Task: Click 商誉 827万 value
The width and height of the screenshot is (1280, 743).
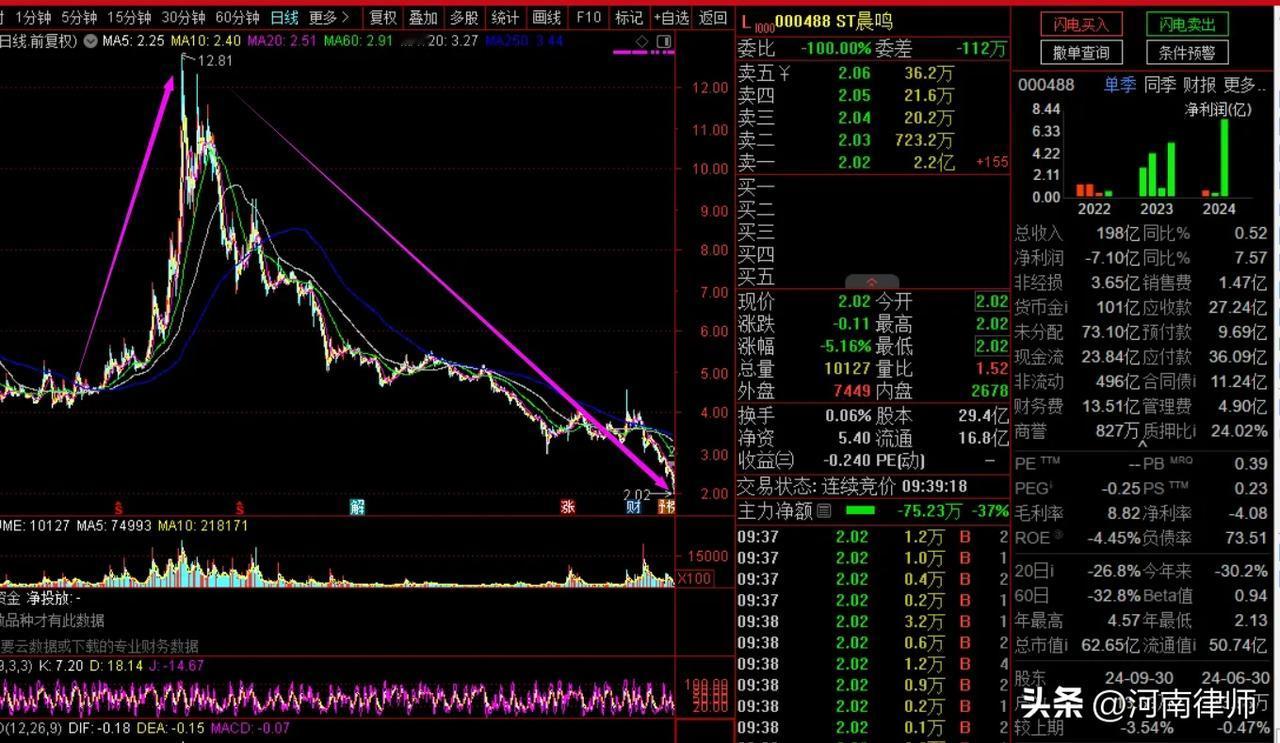Action: [x=1115, y=431]
